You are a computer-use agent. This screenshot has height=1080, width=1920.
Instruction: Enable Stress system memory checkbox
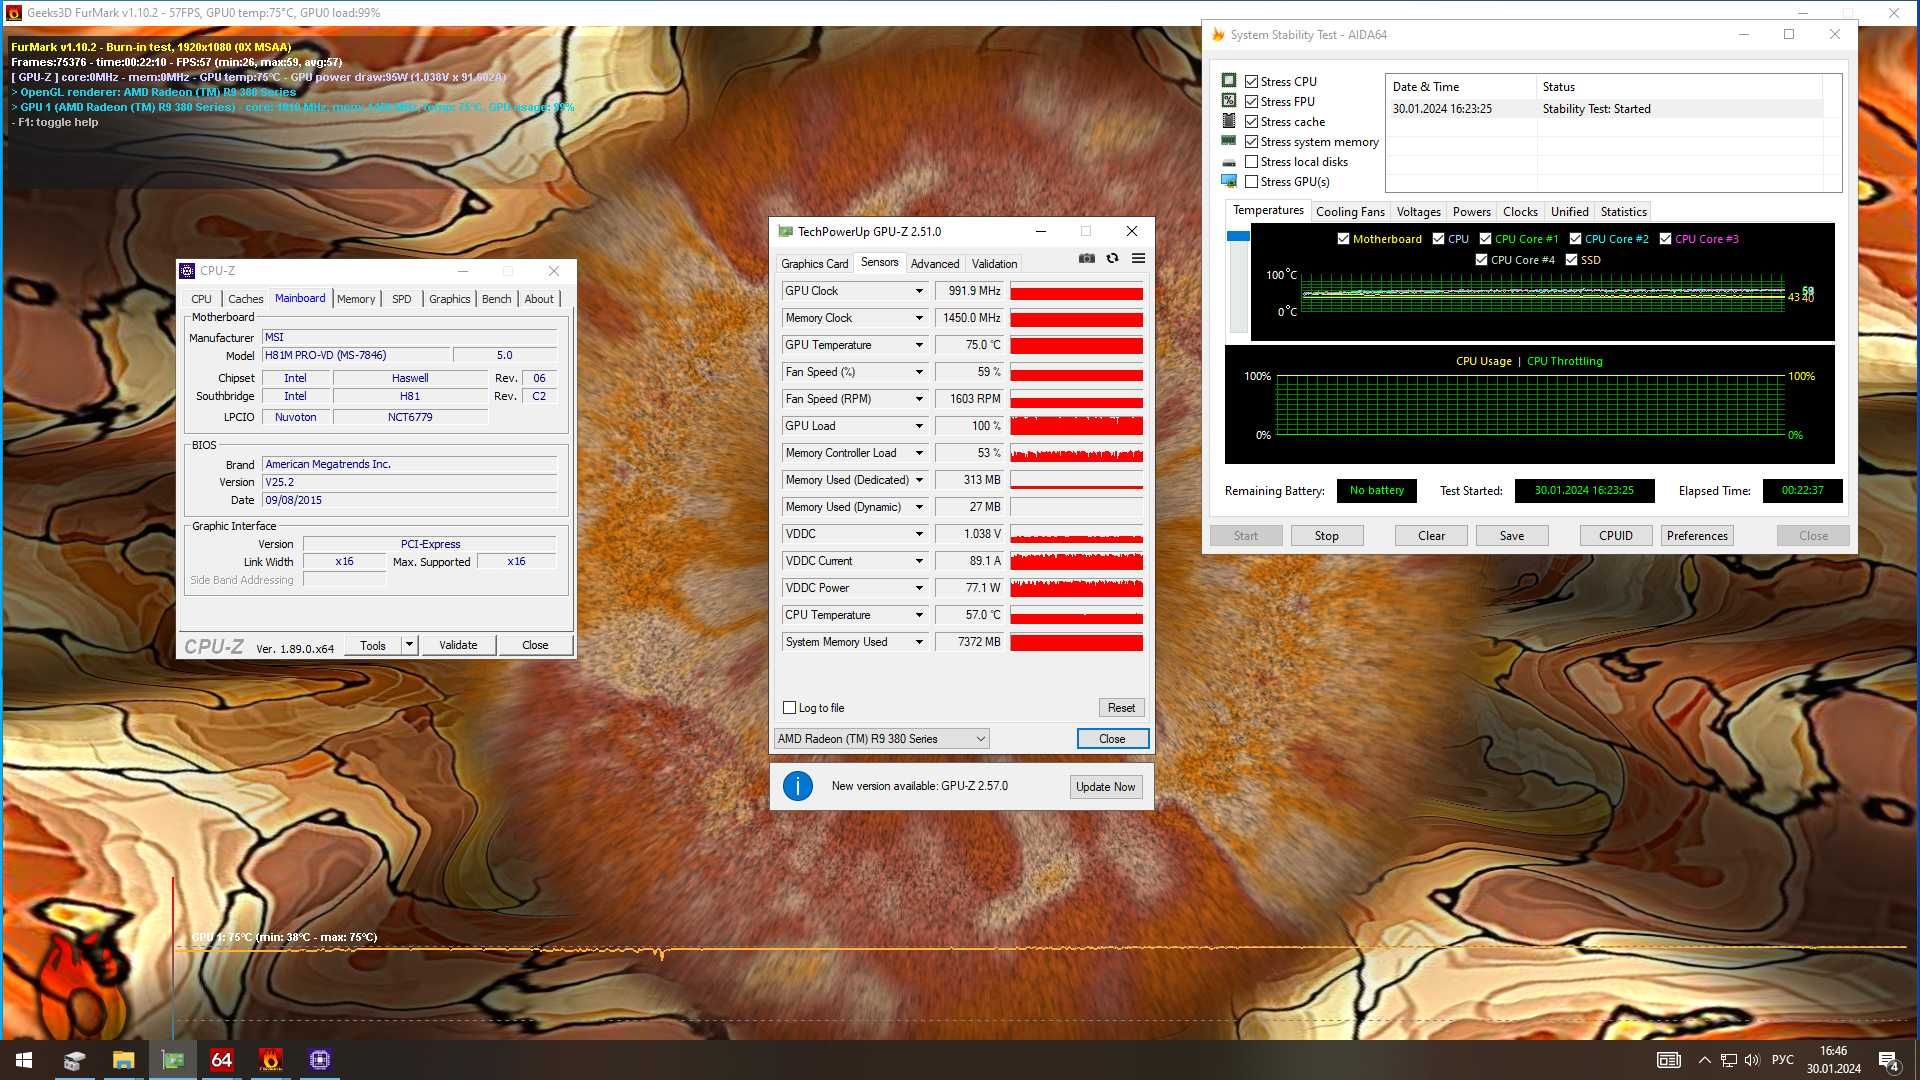[x=1251, y=141]
